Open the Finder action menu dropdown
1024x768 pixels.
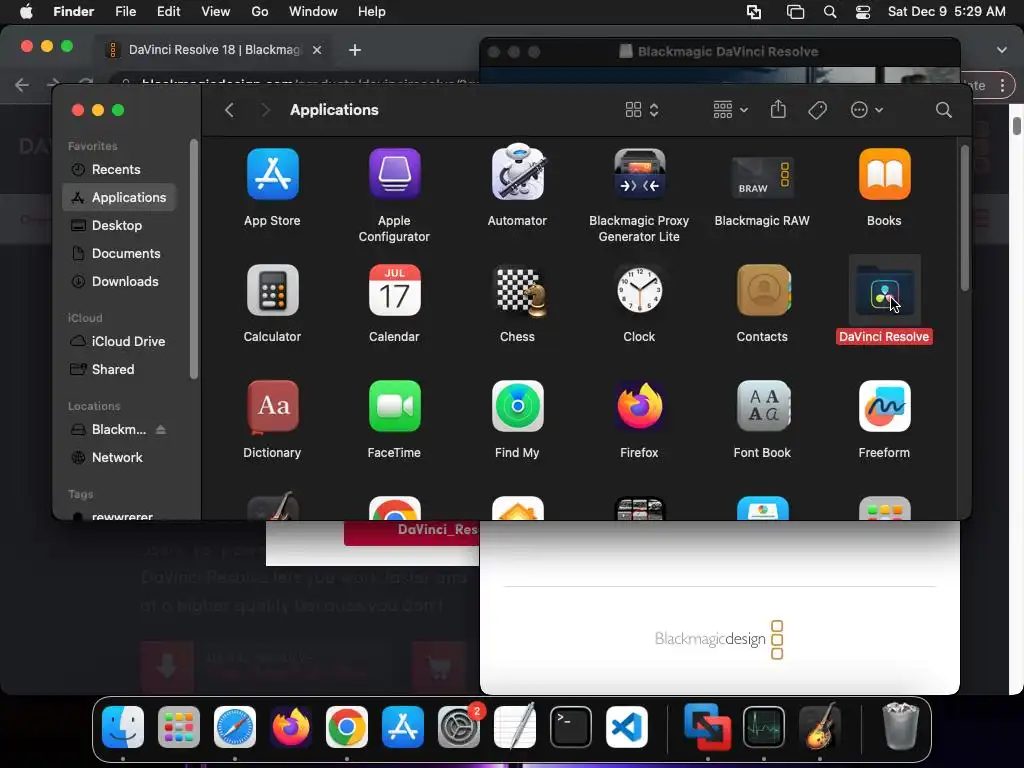coord(867,110)
